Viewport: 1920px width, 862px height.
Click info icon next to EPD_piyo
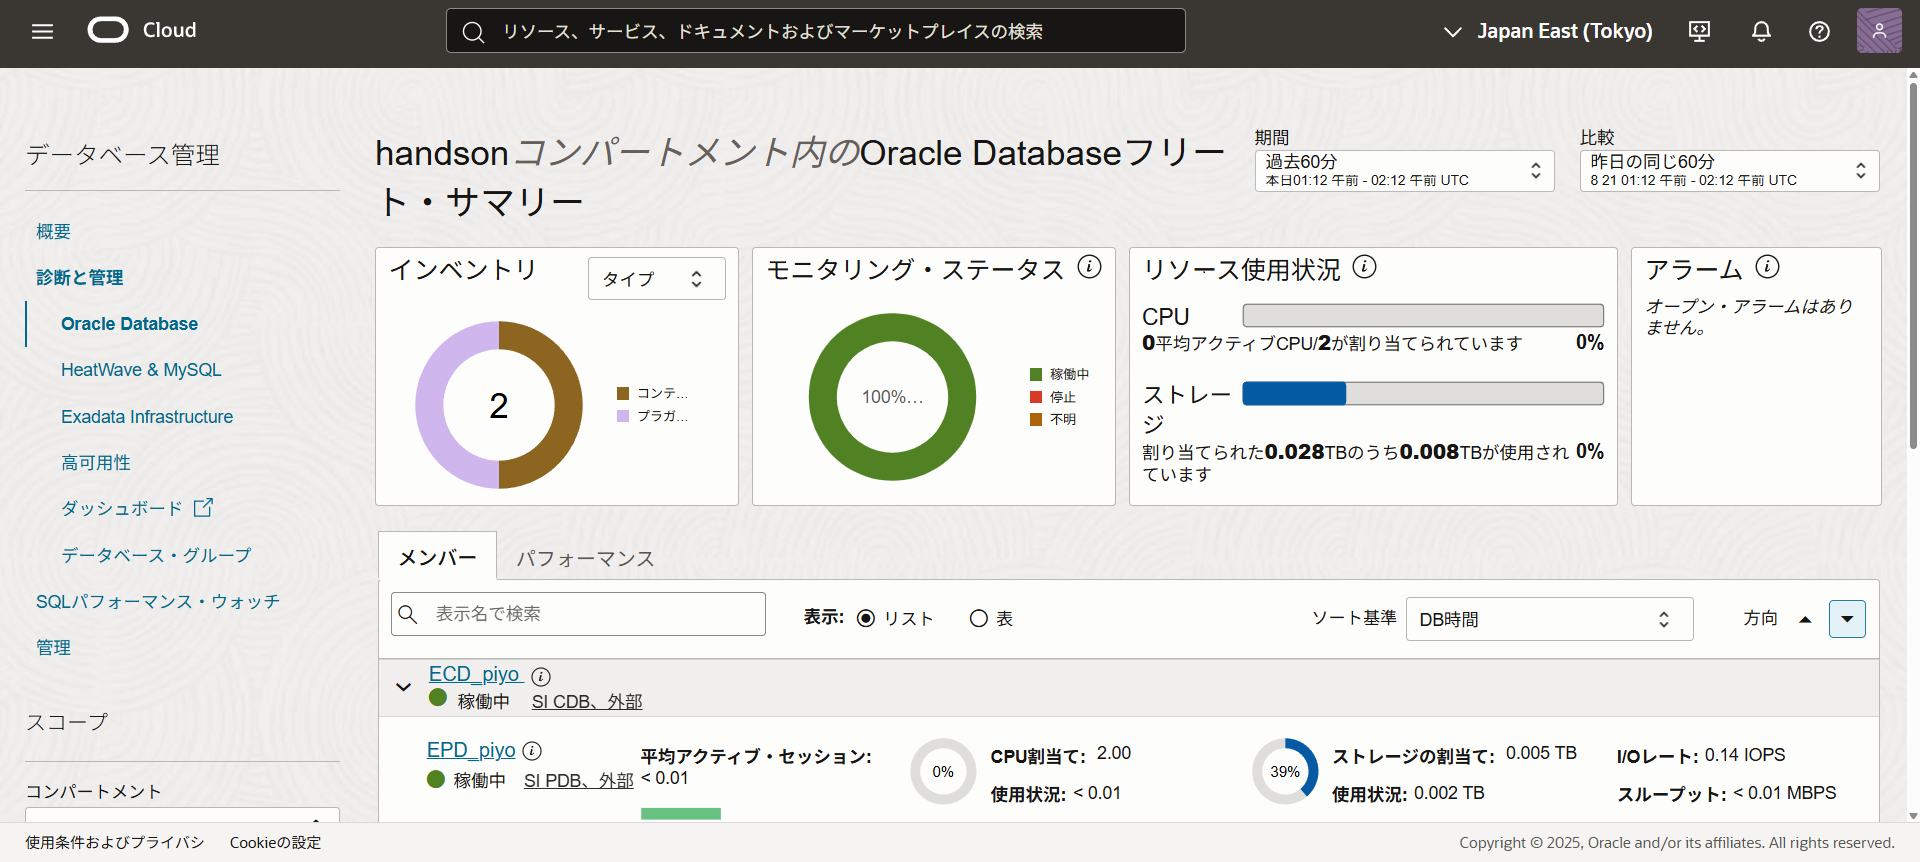532,751
